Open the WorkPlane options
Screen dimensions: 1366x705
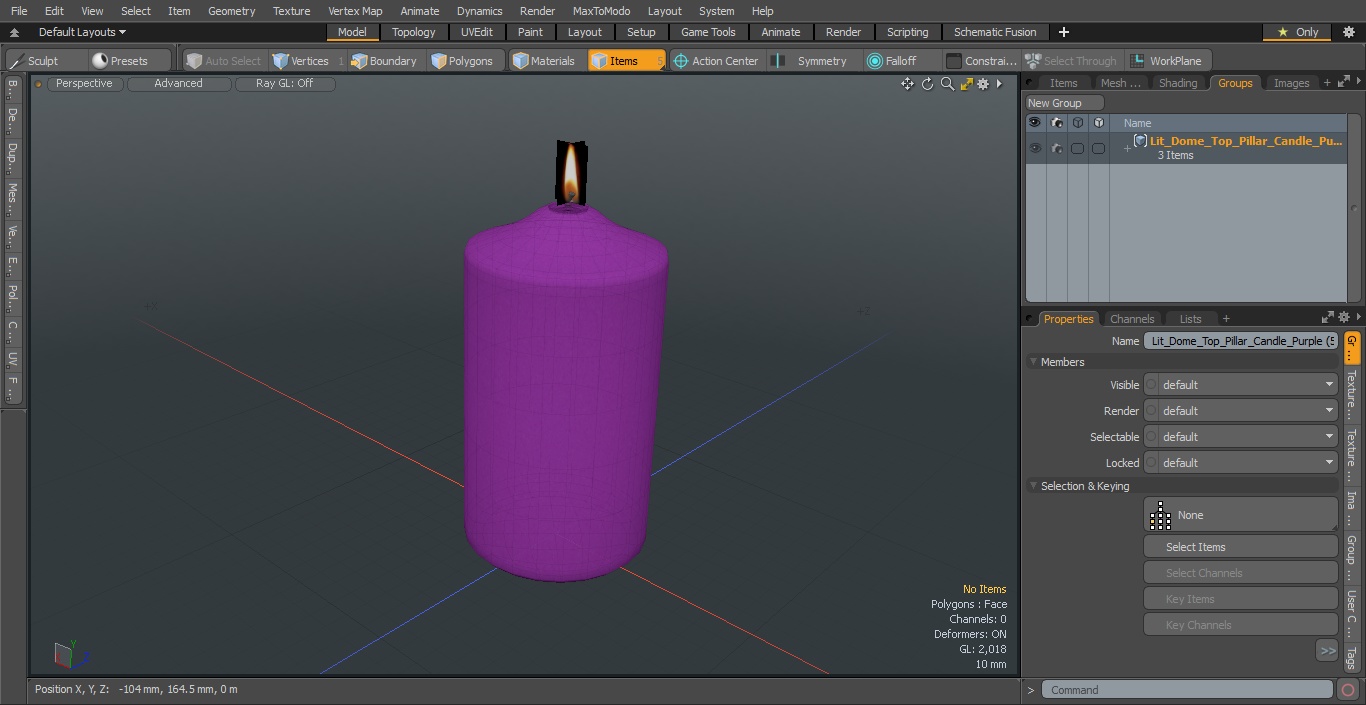click(x=1167, y=61)
